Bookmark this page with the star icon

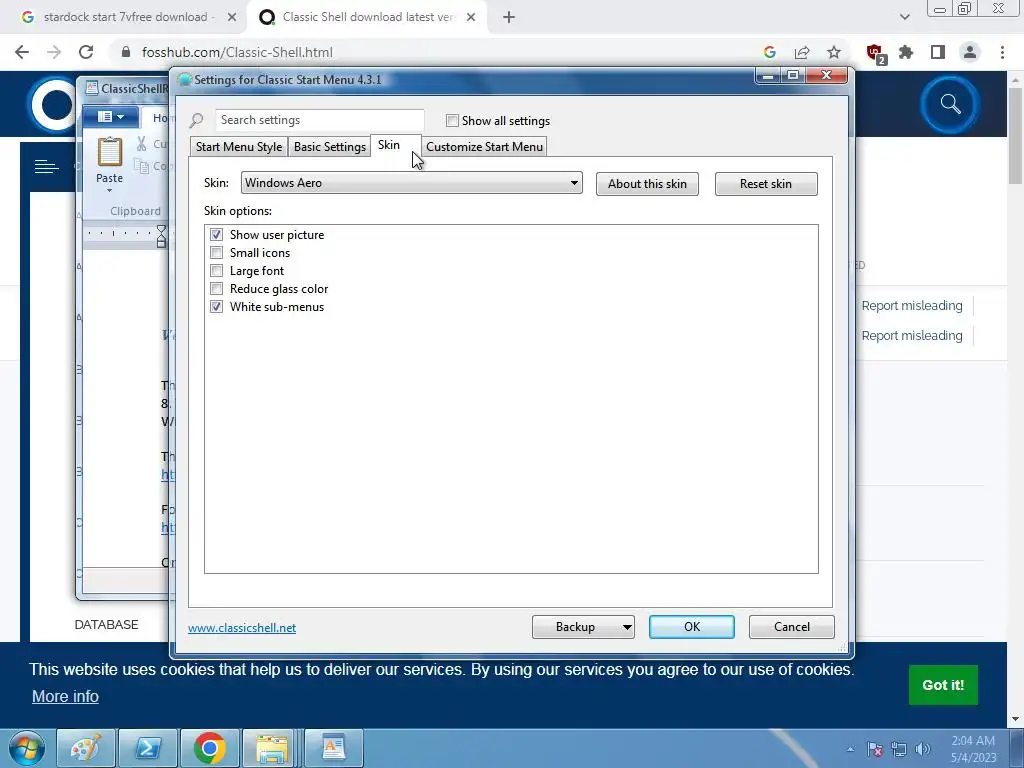coord(833,52)
